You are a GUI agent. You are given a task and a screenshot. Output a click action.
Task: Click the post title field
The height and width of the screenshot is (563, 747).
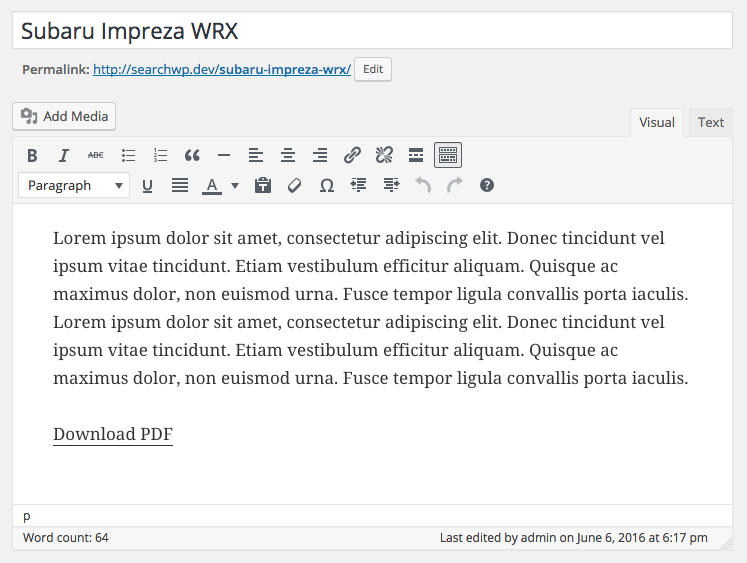click(373, 30)
